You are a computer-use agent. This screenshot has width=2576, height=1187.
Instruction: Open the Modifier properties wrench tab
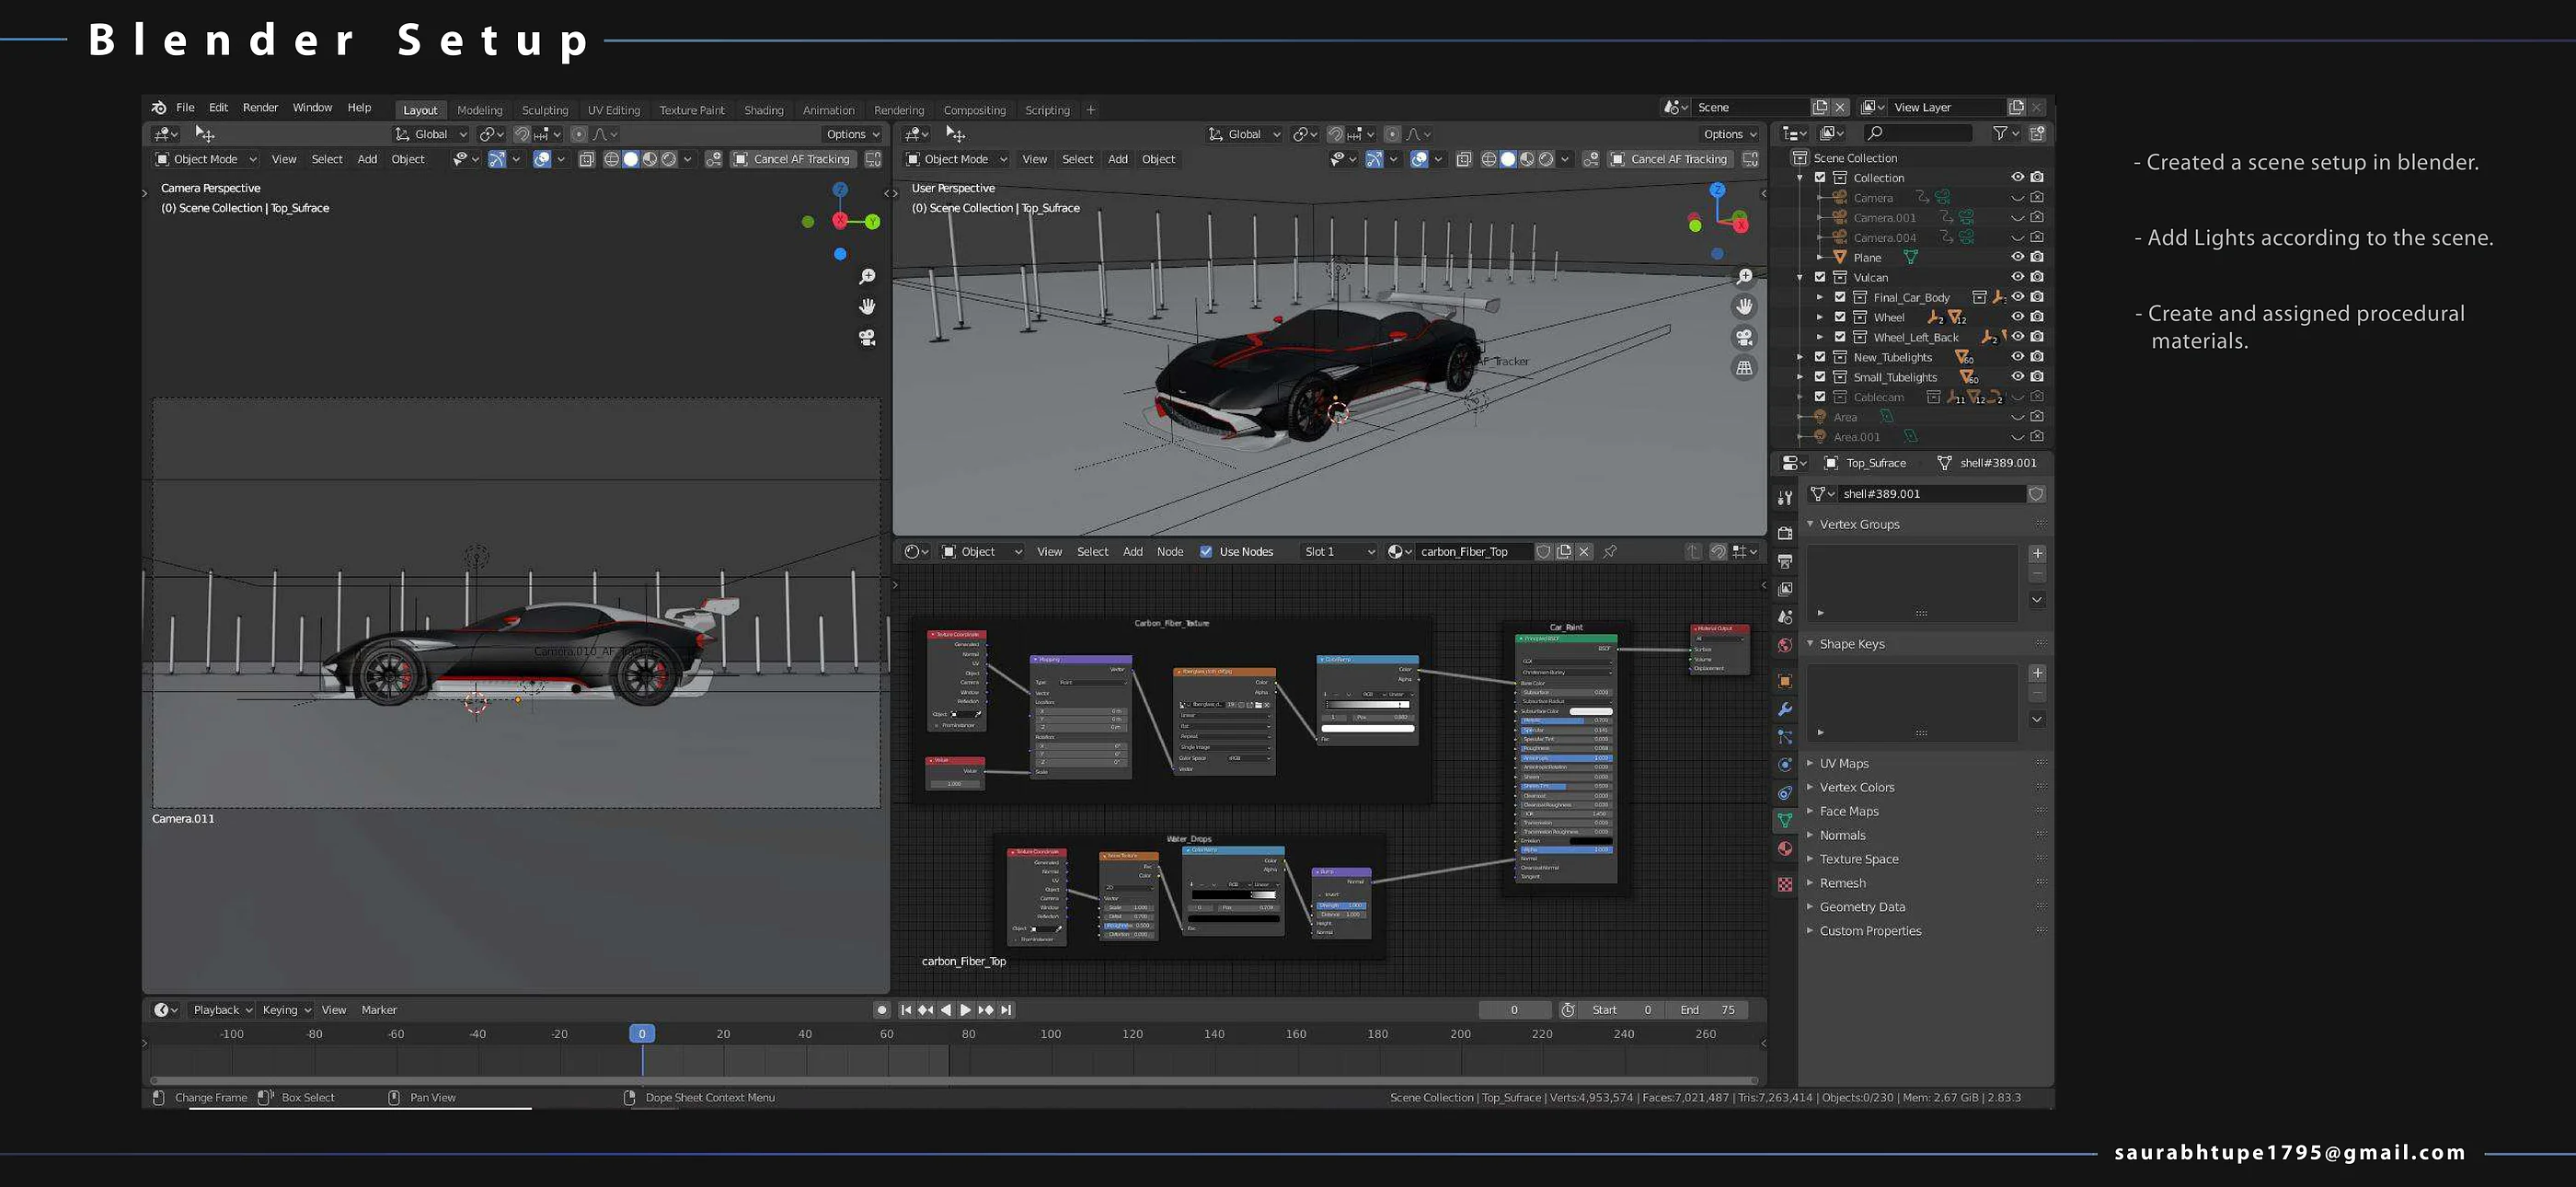[x=1785, y=709]
